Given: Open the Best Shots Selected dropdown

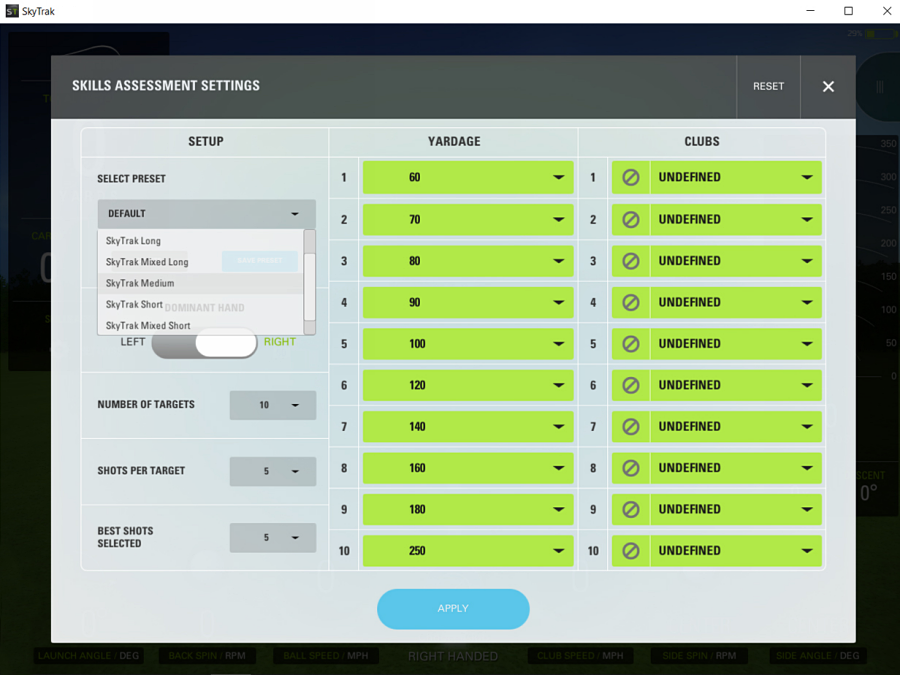Looking at the screenshot, I should 273,538.
